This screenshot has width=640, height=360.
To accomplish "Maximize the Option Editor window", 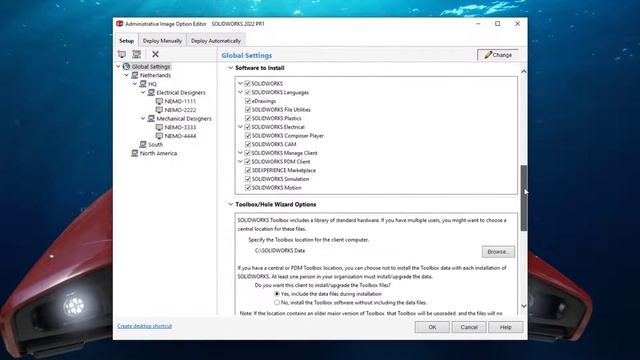I will pyautogui.click(x=498, y=24).
